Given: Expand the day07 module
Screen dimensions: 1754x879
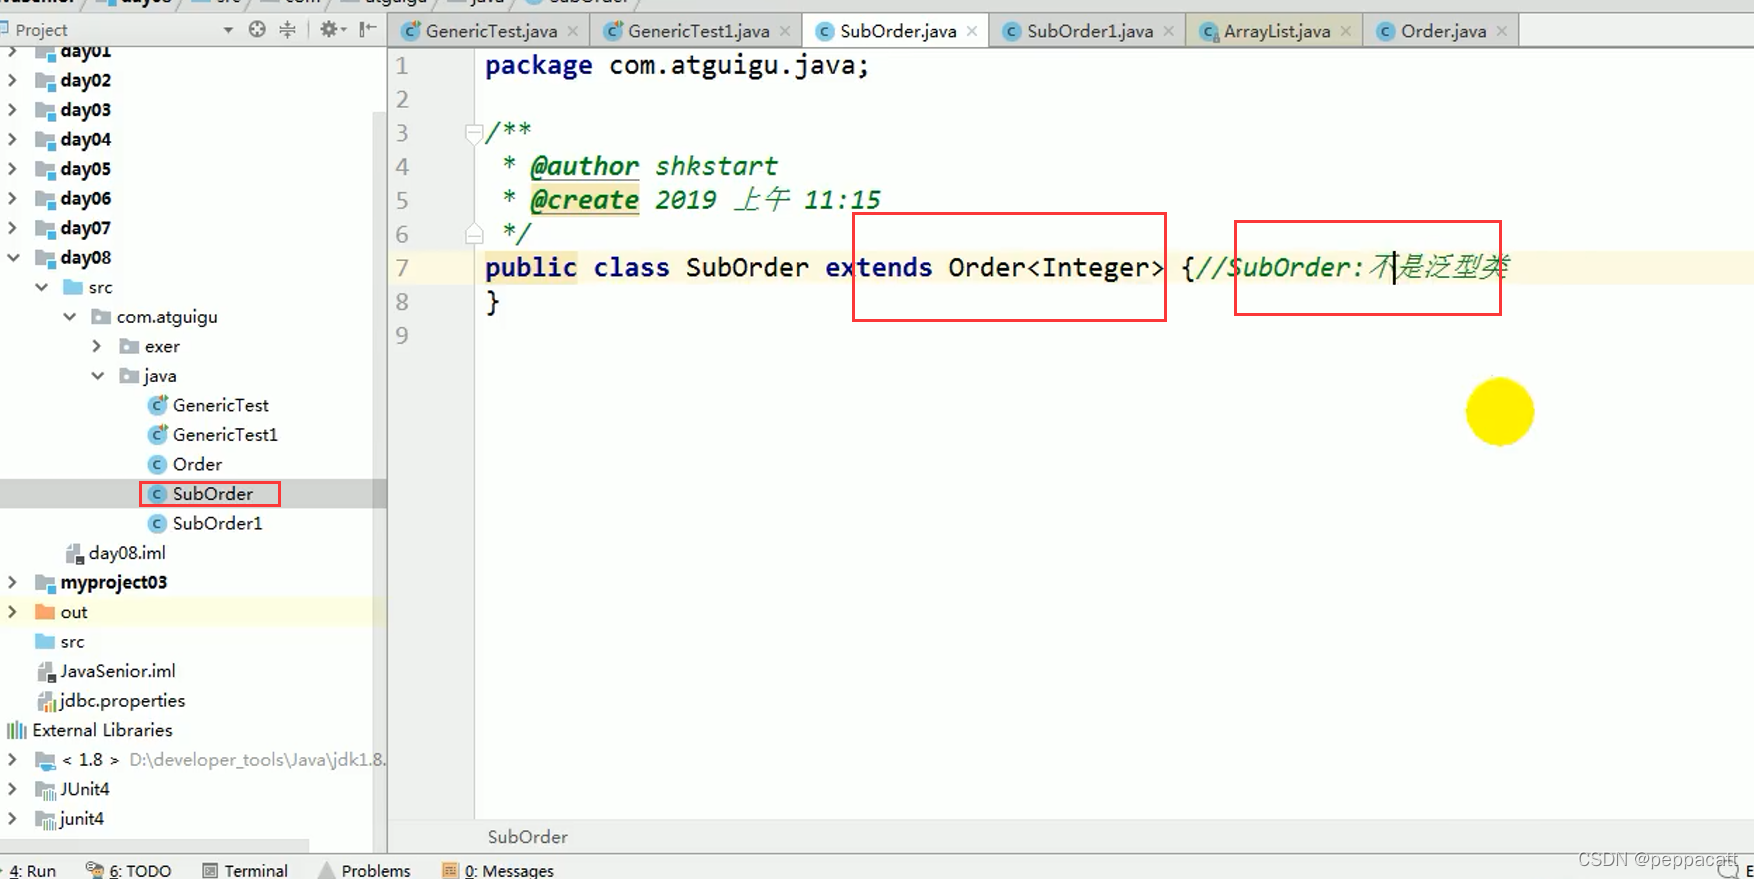Looking at the screenshot, I should click(12, 227).
